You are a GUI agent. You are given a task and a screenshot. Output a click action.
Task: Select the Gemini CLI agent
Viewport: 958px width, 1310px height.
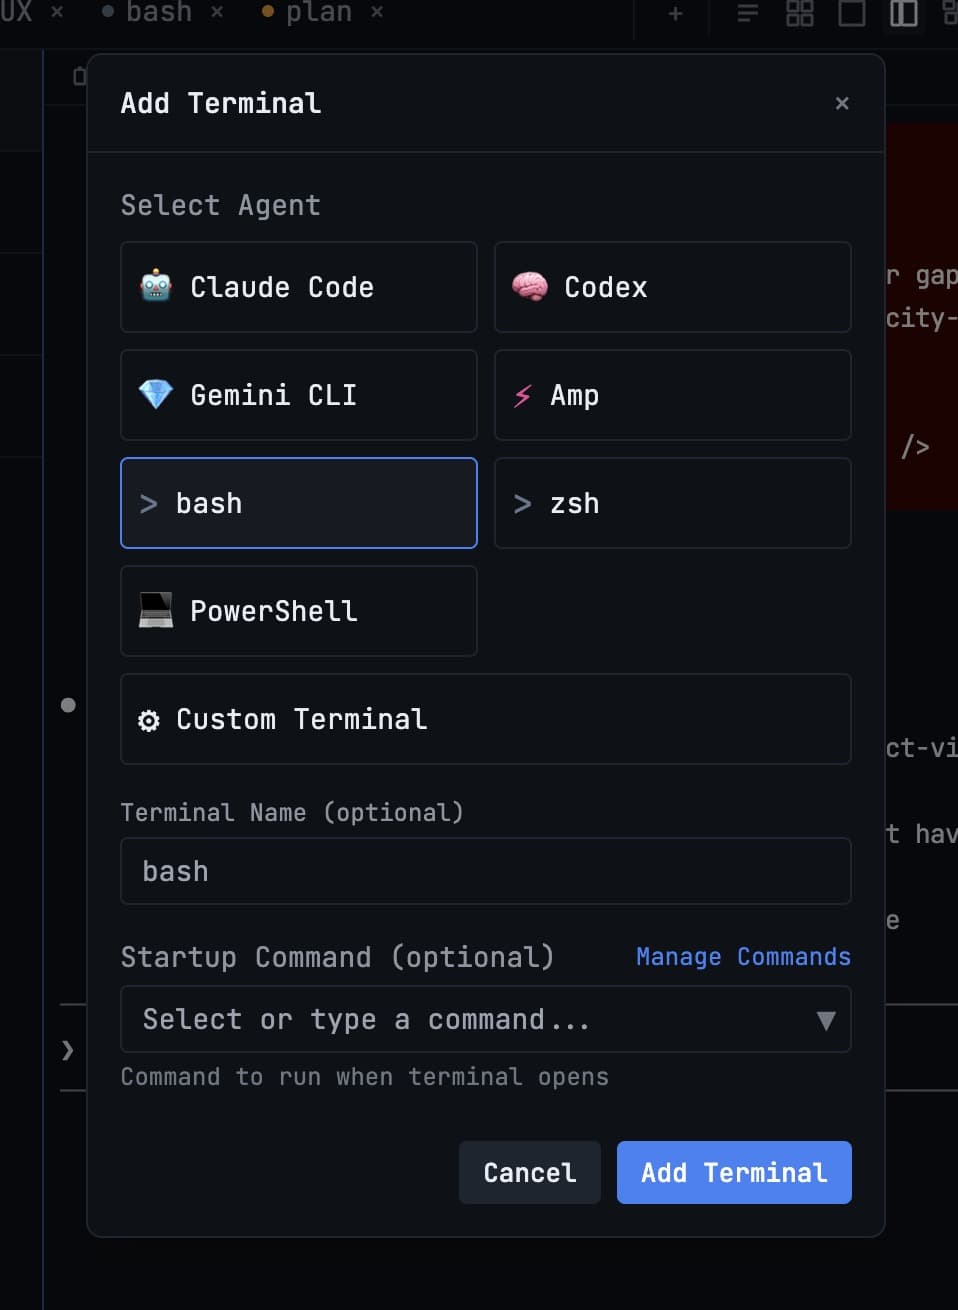coord(298,395)
